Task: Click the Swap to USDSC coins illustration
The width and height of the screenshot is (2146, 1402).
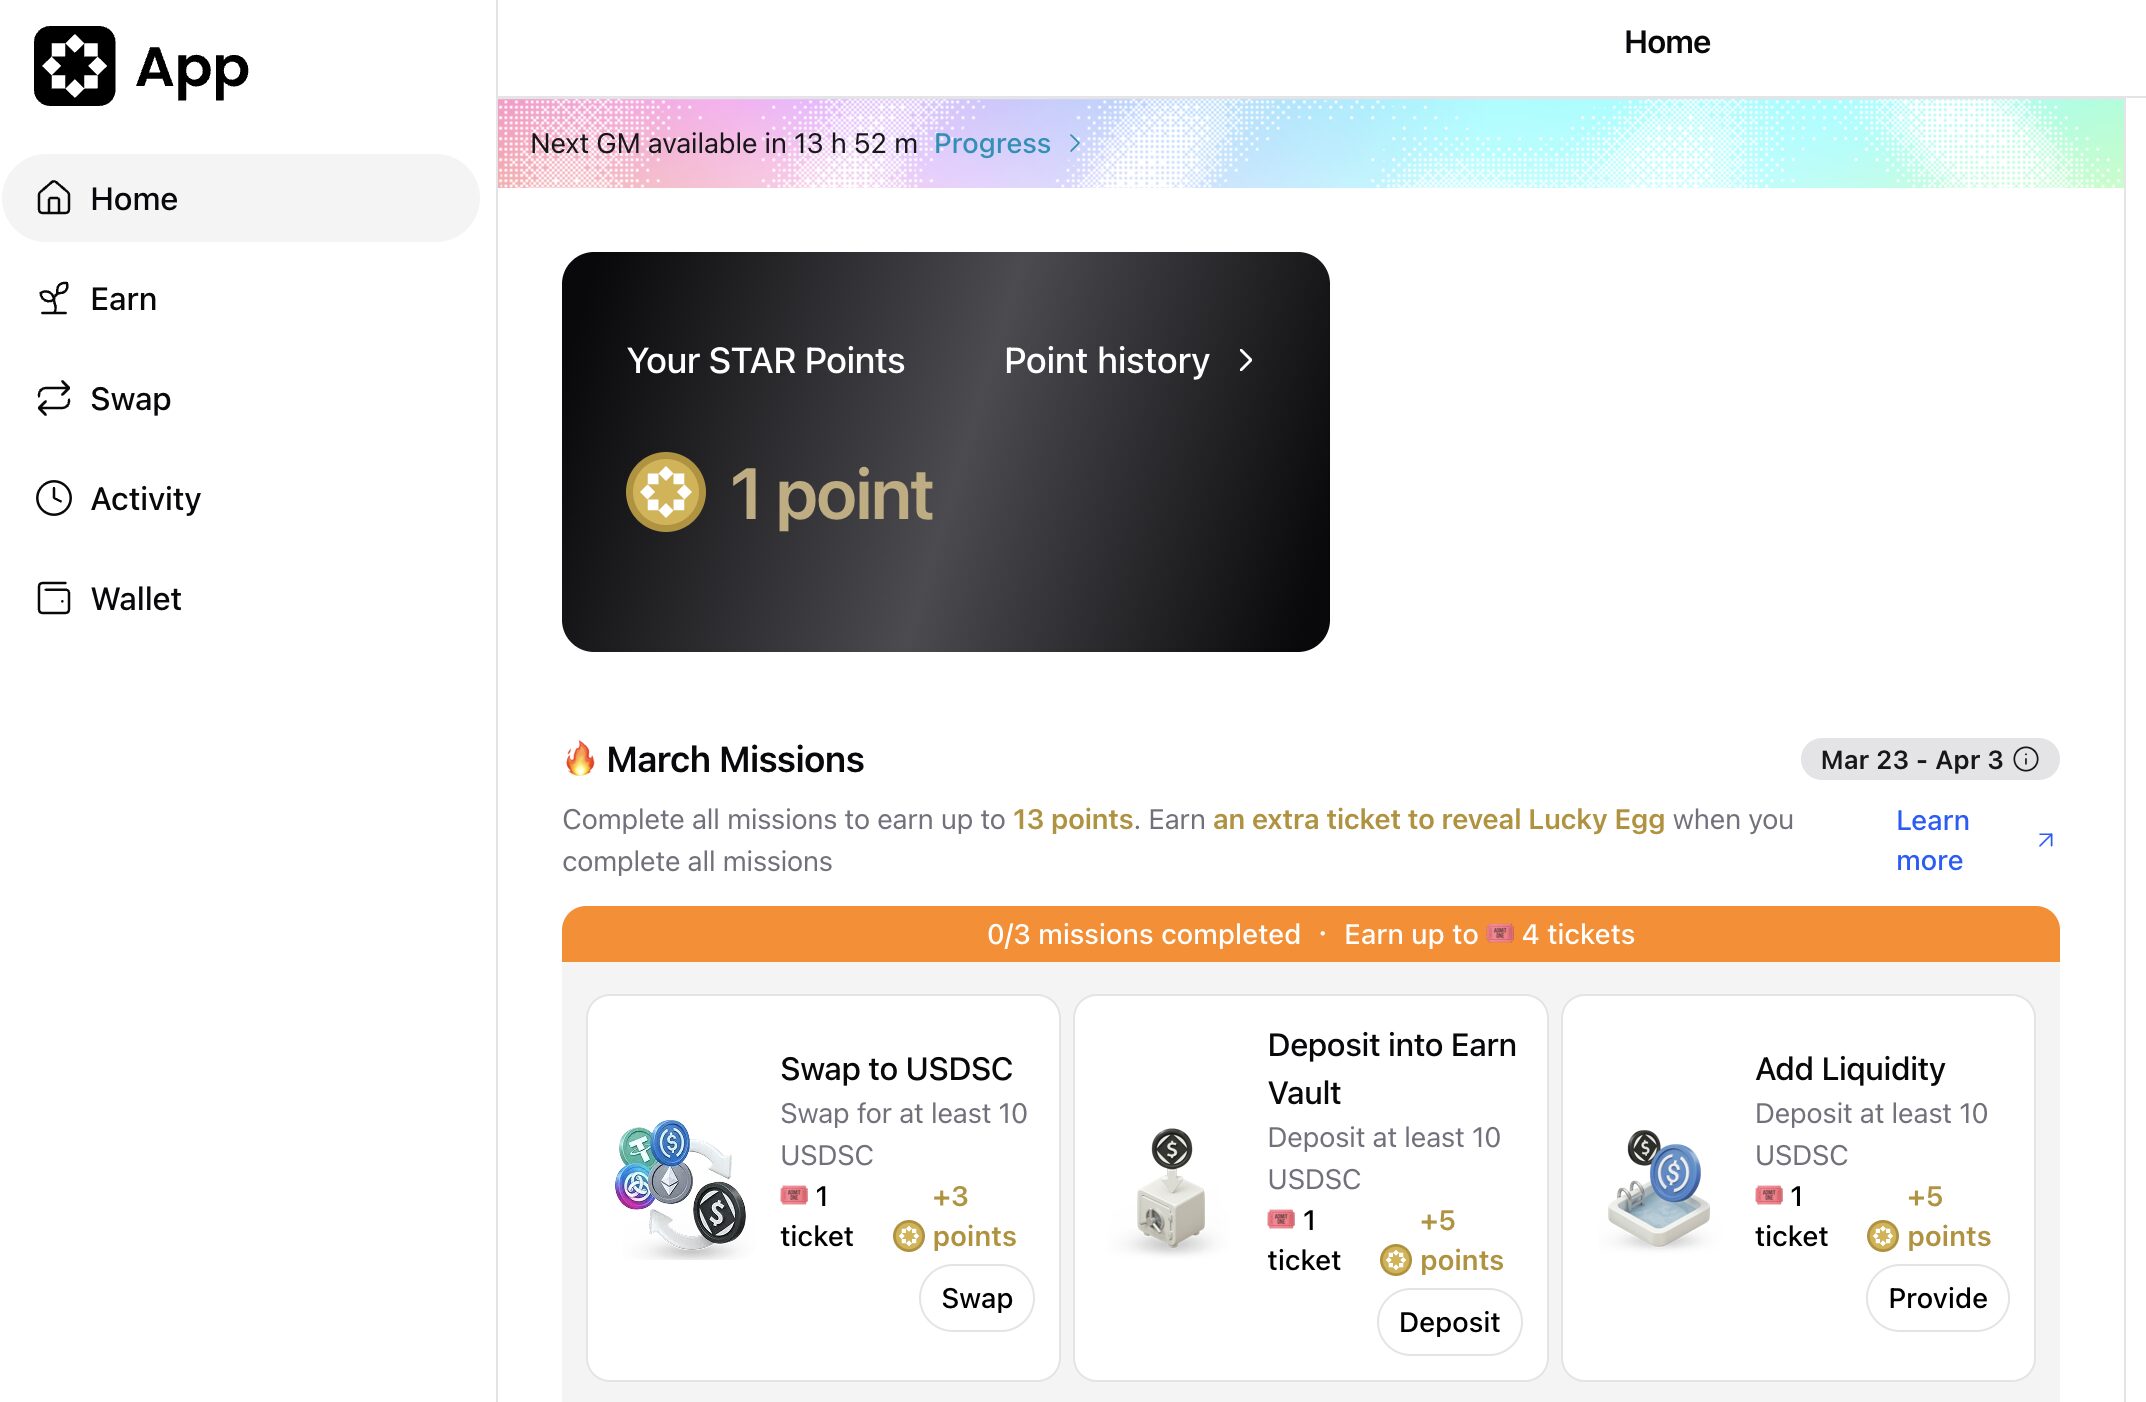Action: tap(680, 1188)
